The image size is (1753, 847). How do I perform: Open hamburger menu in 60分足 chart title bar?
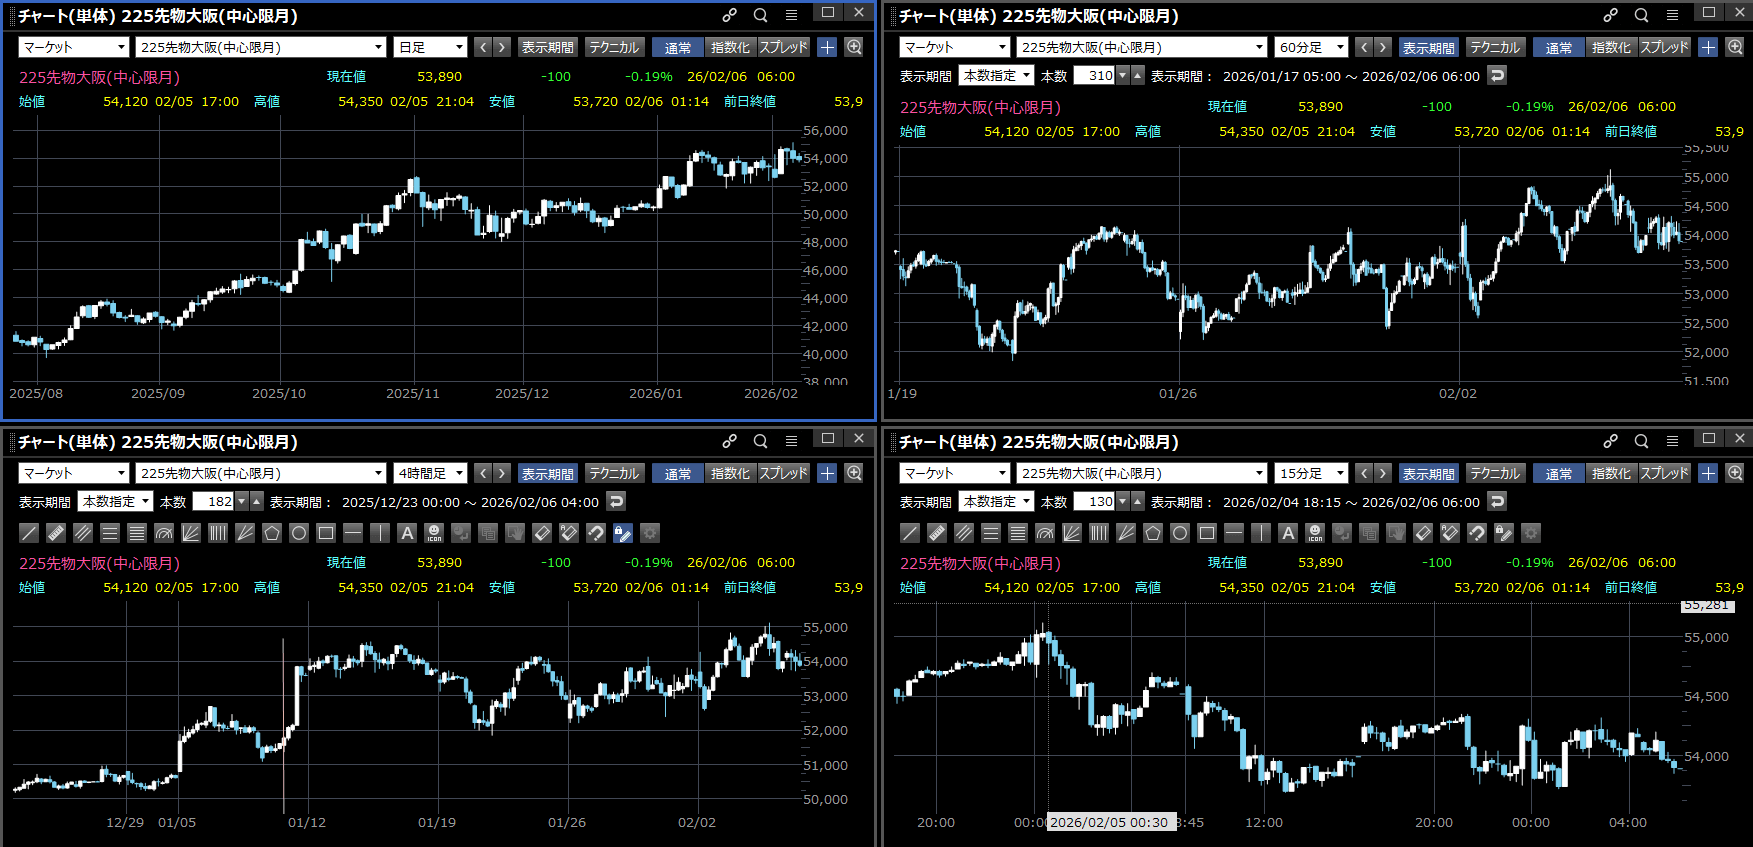1672,15
